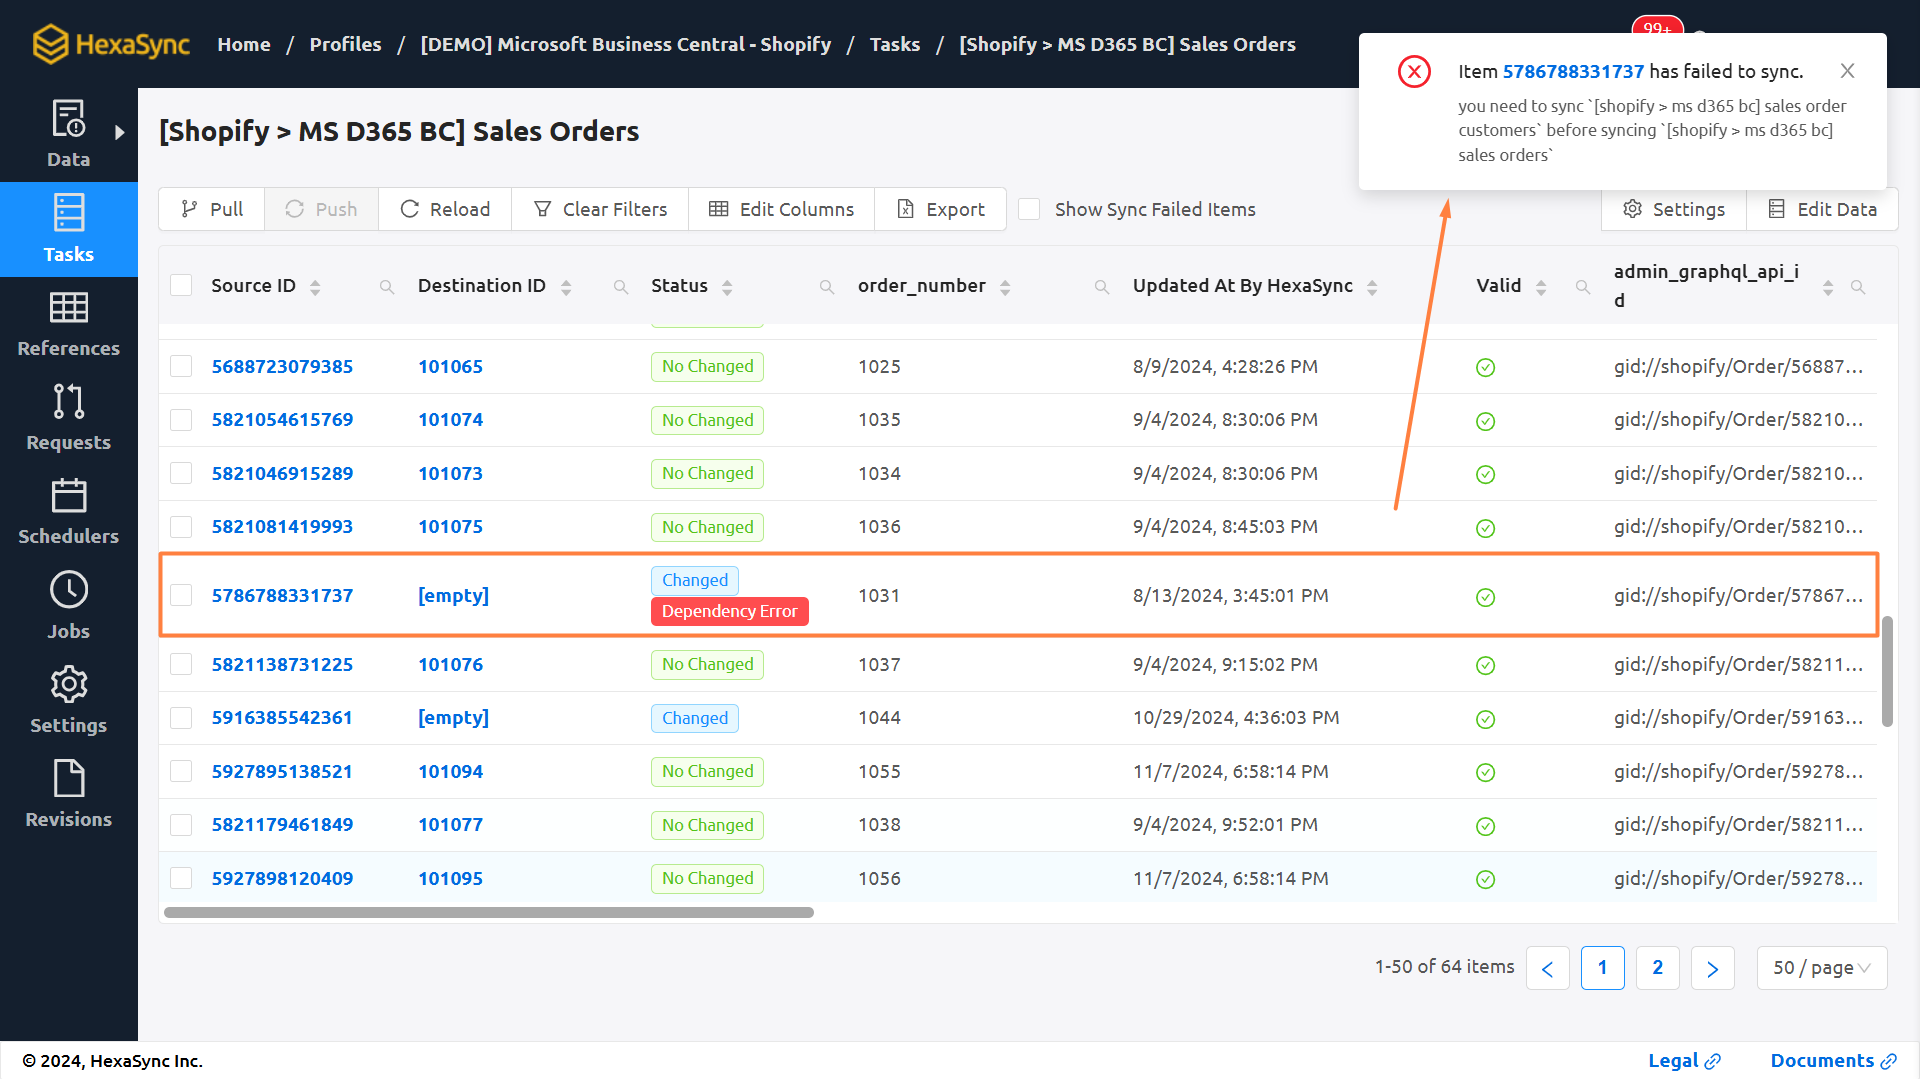Open source ID 5786788331737 in table
Viewport: 1920px width, 1079px height.
tap(282, 595)
